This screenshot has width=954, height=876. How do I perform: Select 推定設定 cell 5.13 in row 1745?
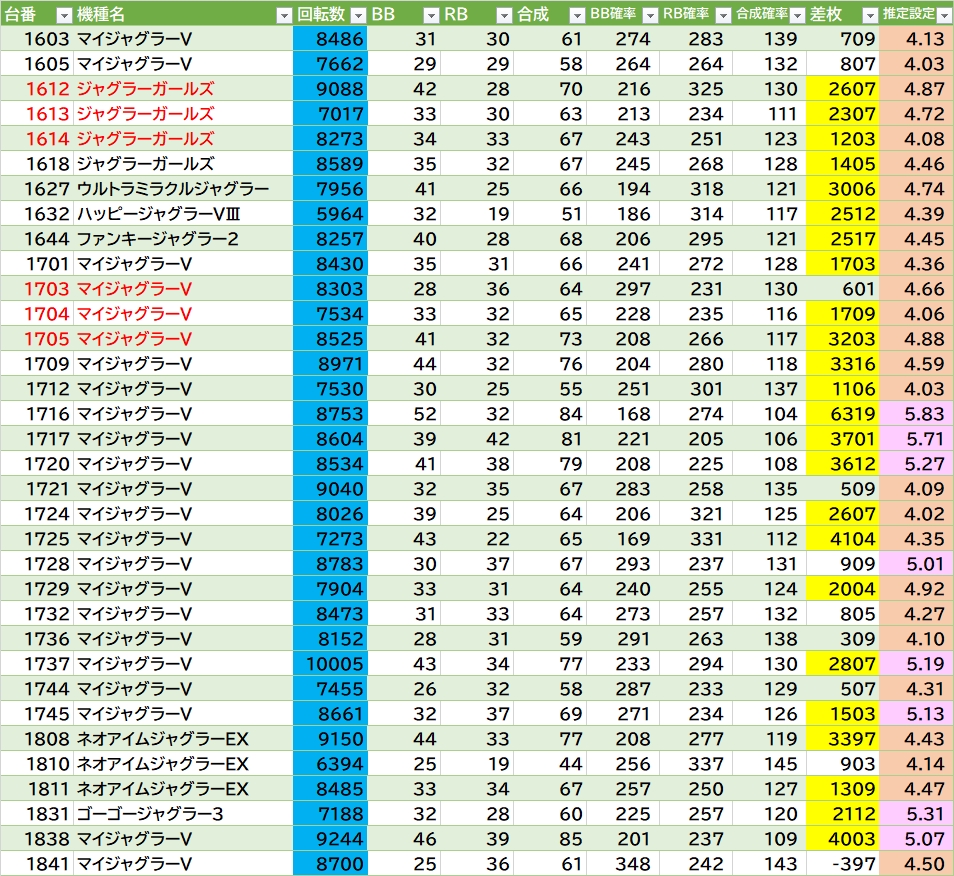click(x=916, y=714)
